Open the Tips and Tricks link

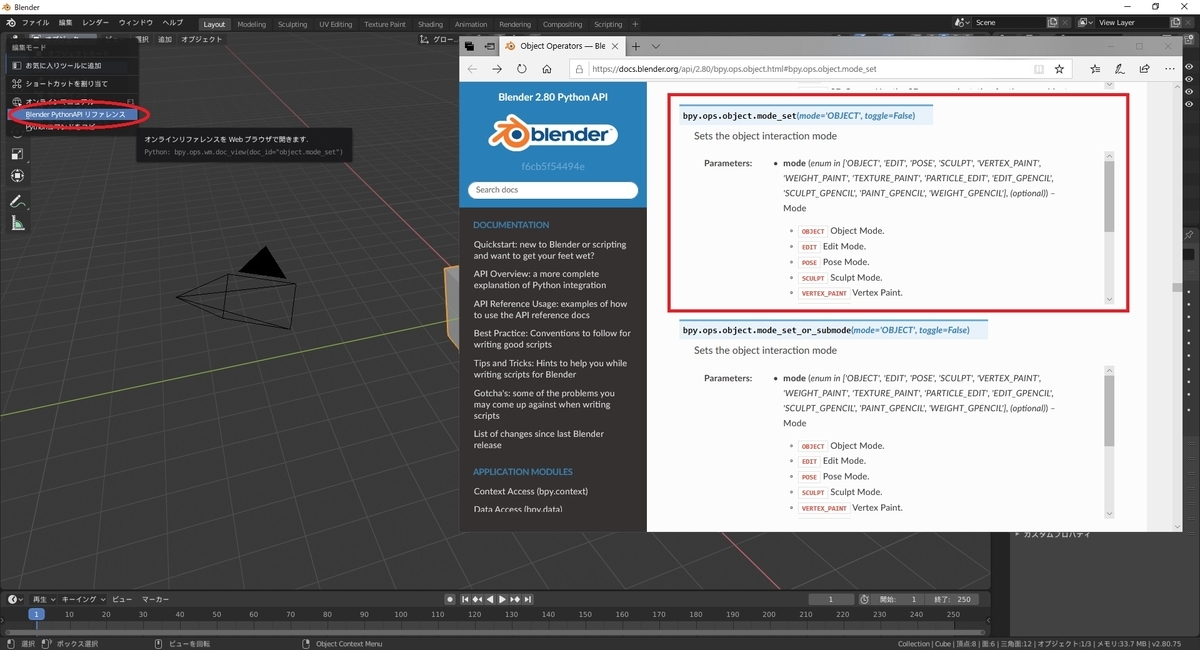550,369
